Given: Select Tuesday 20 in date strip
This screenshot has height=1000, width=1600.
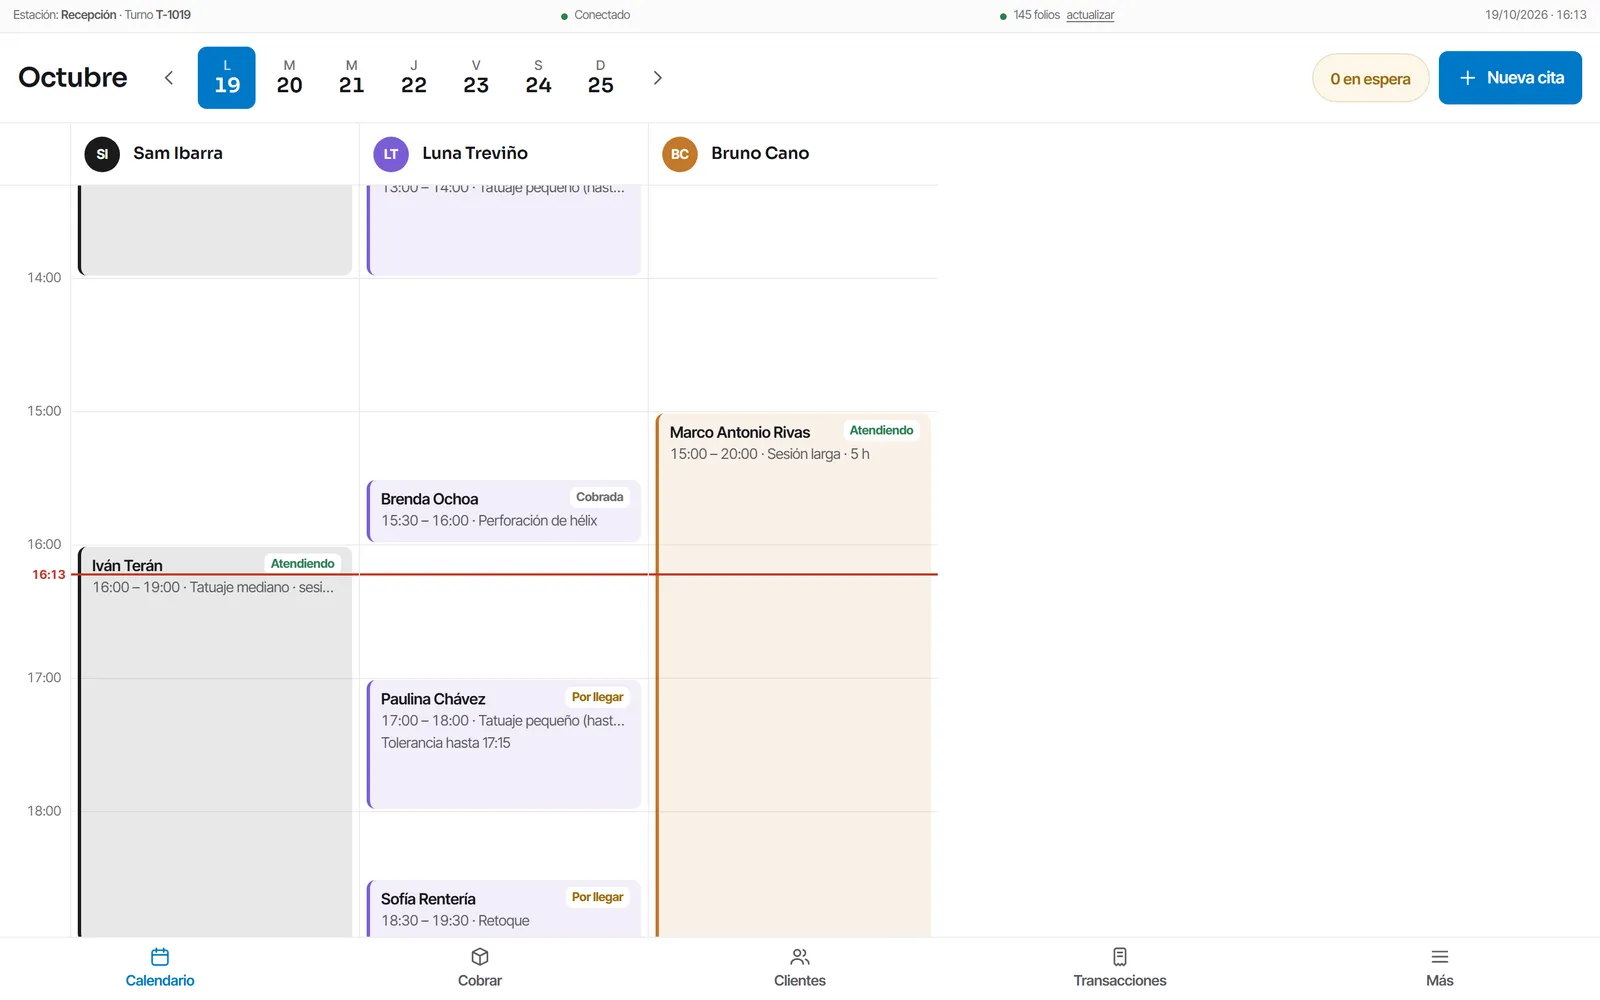Looking at the screenshot, I should [289, 78].
